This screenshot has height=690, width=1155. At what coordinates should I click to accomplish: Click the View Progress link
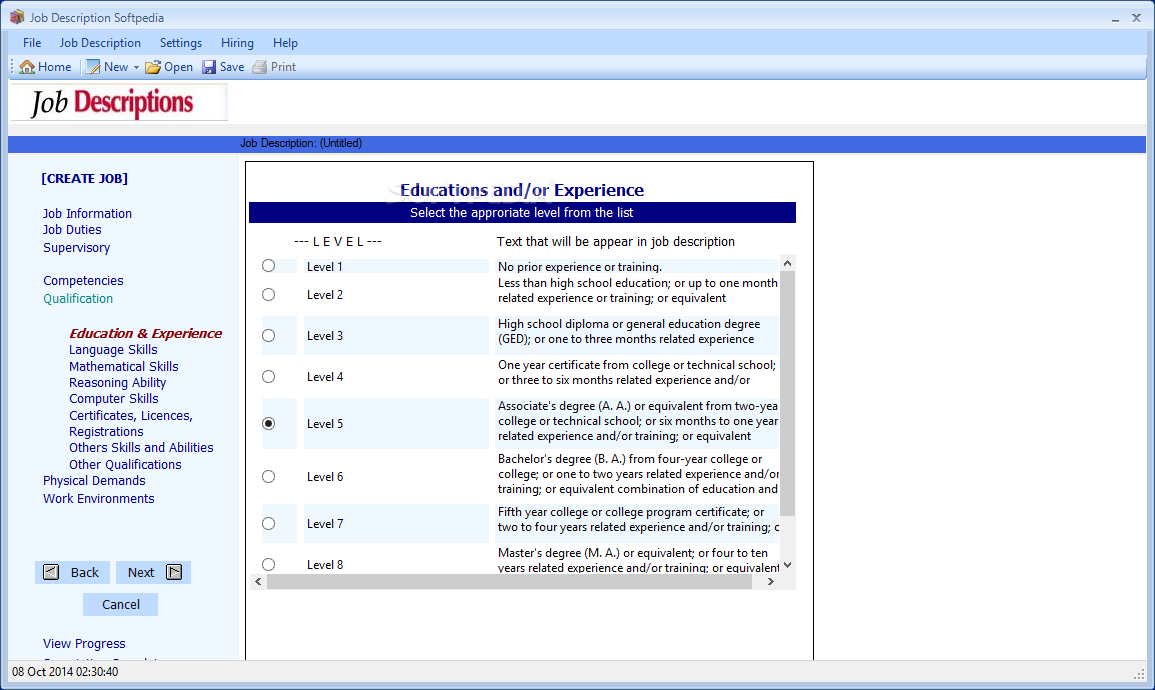point(84,644)
